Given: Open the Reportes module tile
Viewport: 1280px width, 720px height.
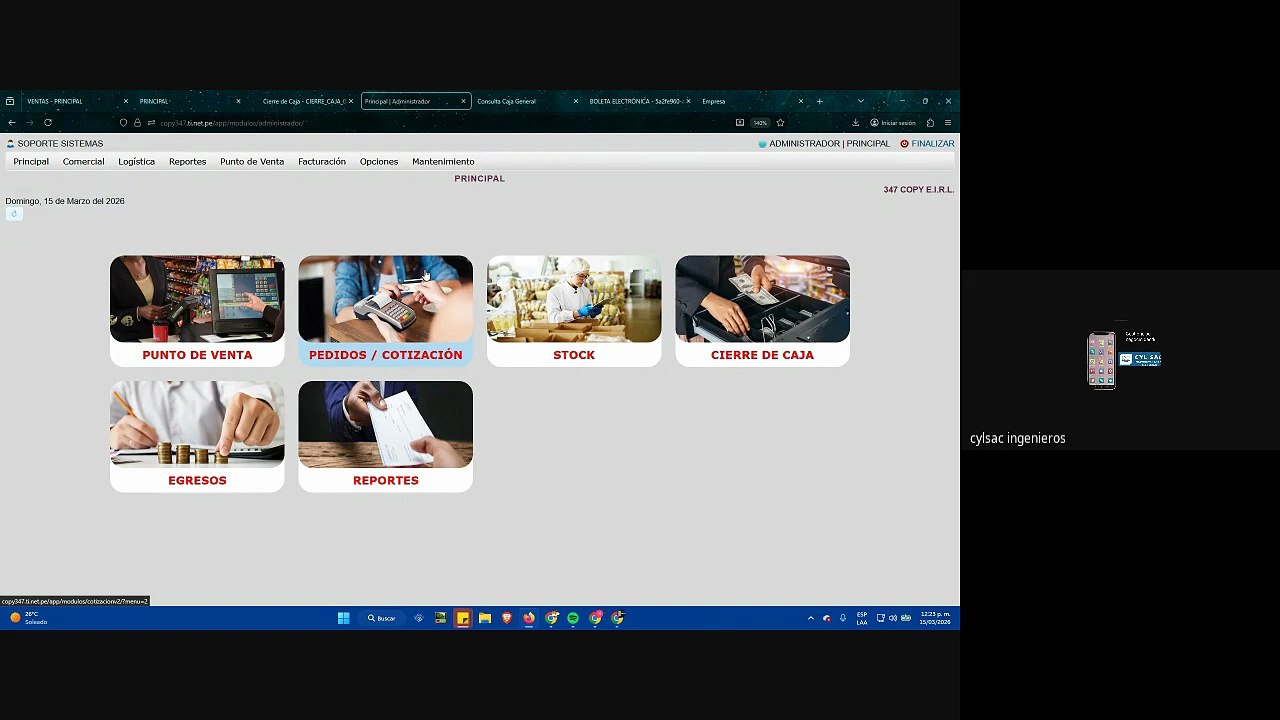Looking at the screenshot, I should click(x=385, y=436).
